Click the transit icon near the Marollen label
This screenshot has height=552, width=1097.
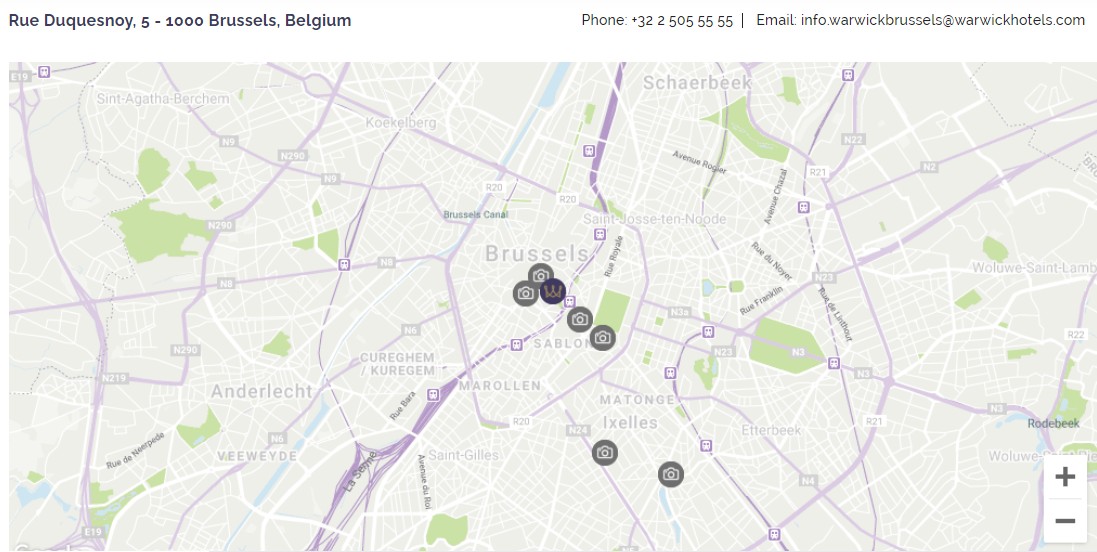tap(433, 395)
